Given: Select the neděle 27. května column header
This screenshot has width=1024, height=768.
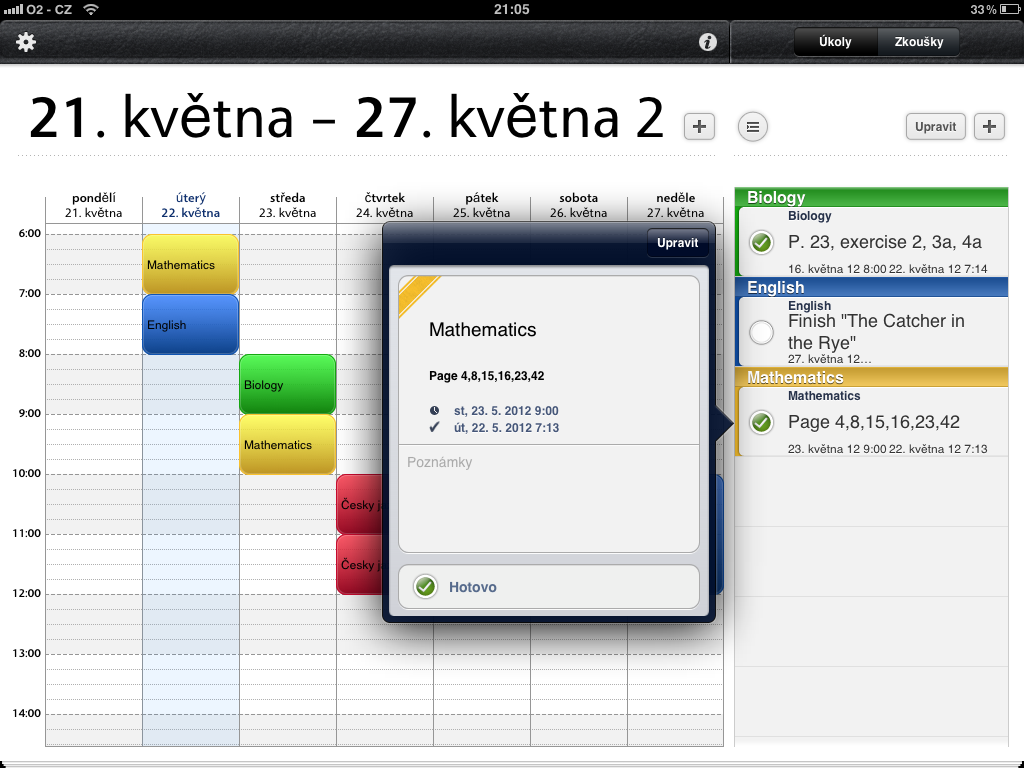Looking at the screenshot, I should [675, 205].
